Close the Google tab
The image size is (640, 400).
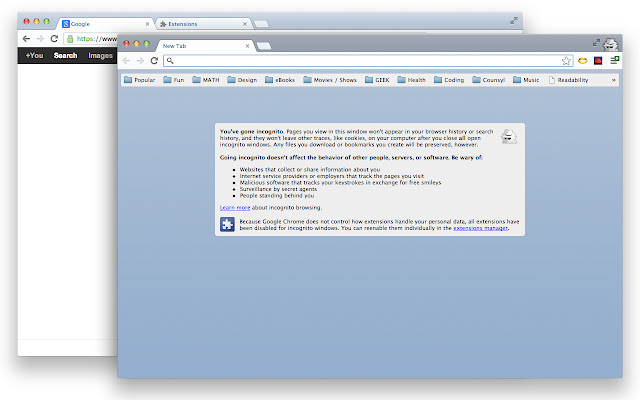147,24
